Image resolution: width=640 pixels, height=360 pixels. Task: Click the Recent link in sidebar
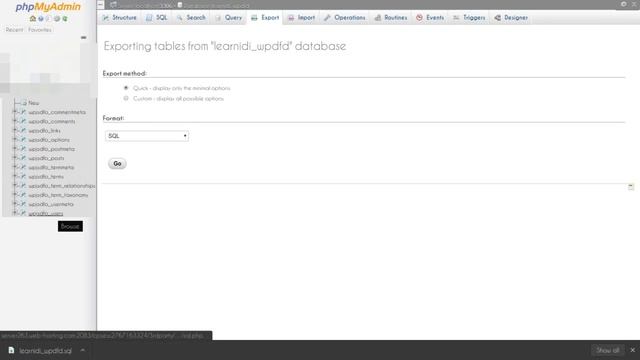point(14,30)
